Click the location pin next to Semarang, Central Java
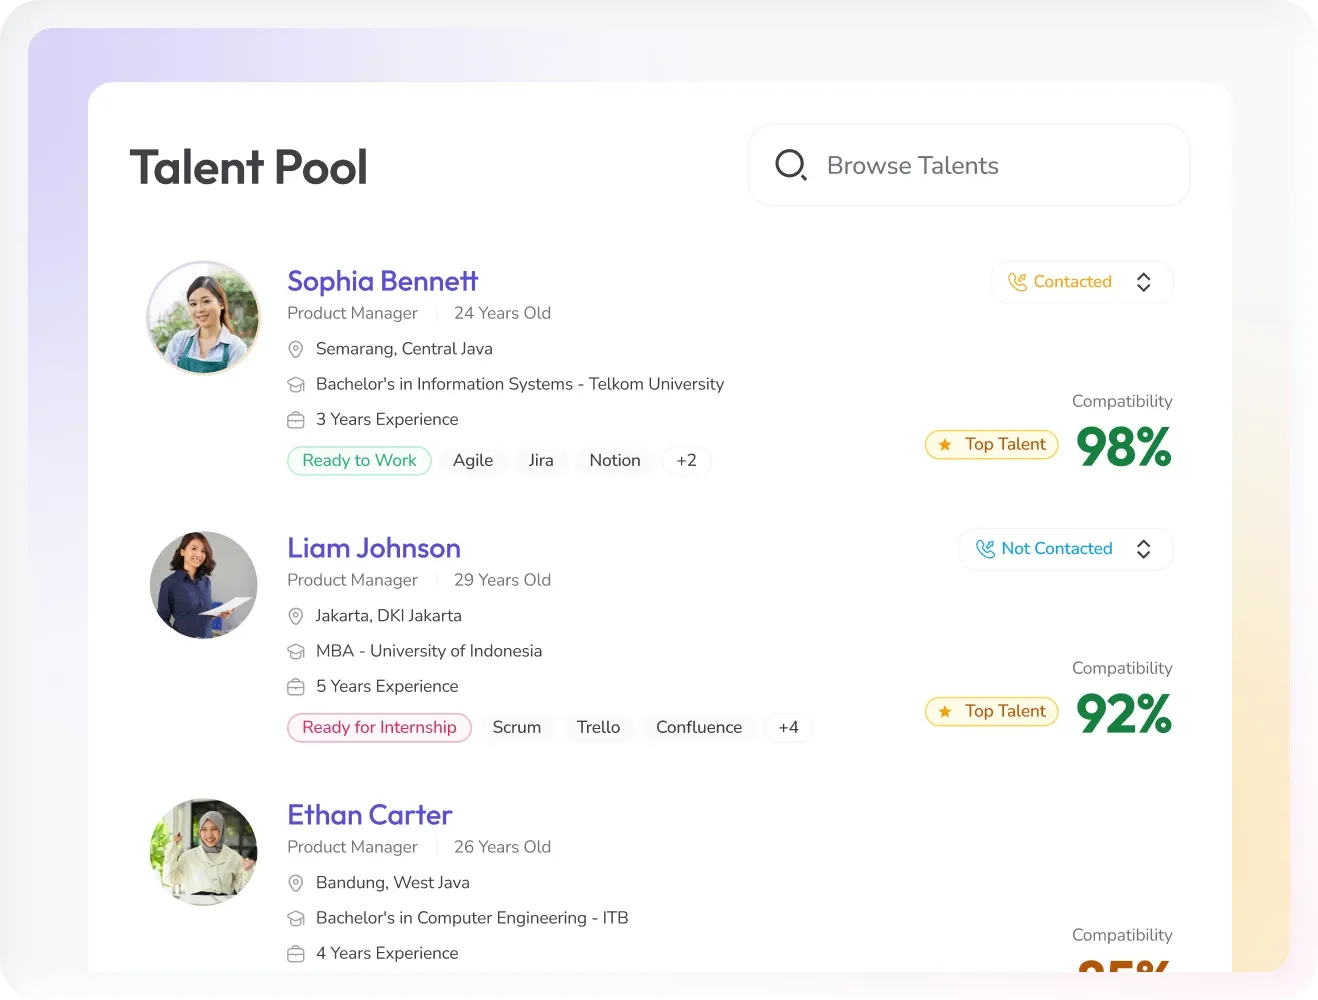Screen dimensions: 1318x1000 296,349
